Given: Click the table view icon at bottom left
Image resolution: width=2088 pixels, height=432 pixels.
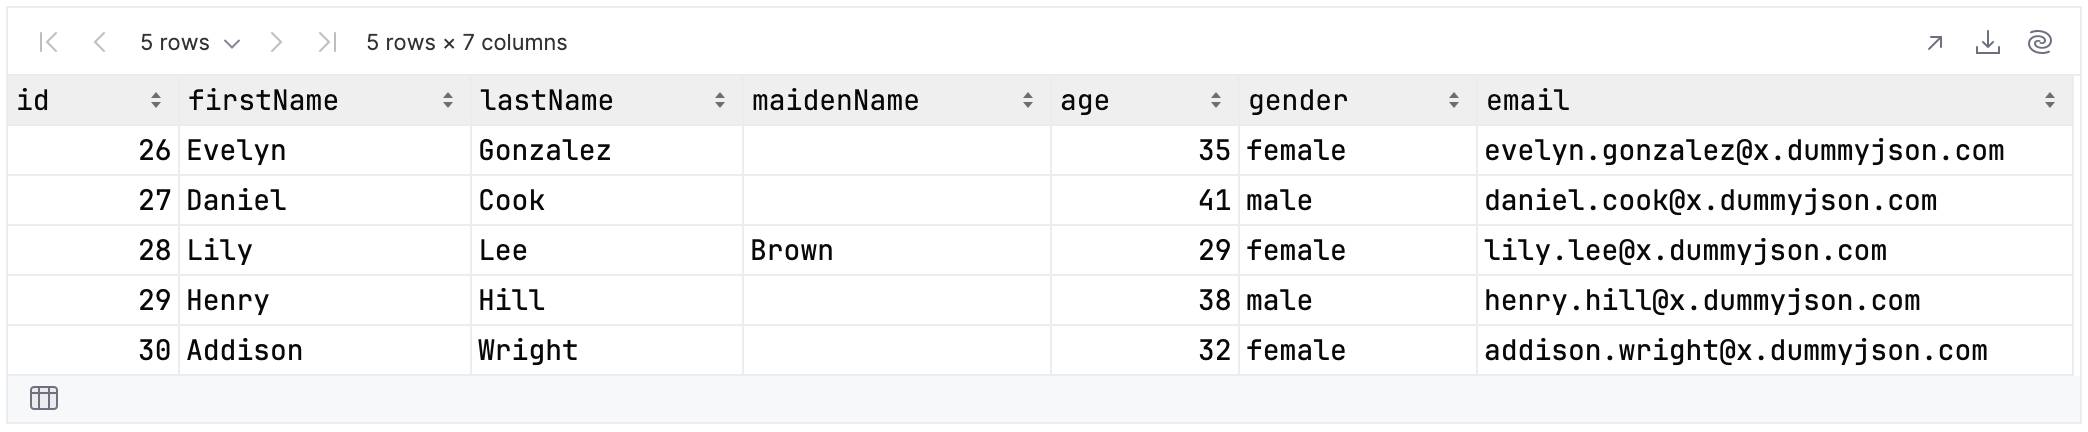Looking at the screenshot, I should [44, 398].
